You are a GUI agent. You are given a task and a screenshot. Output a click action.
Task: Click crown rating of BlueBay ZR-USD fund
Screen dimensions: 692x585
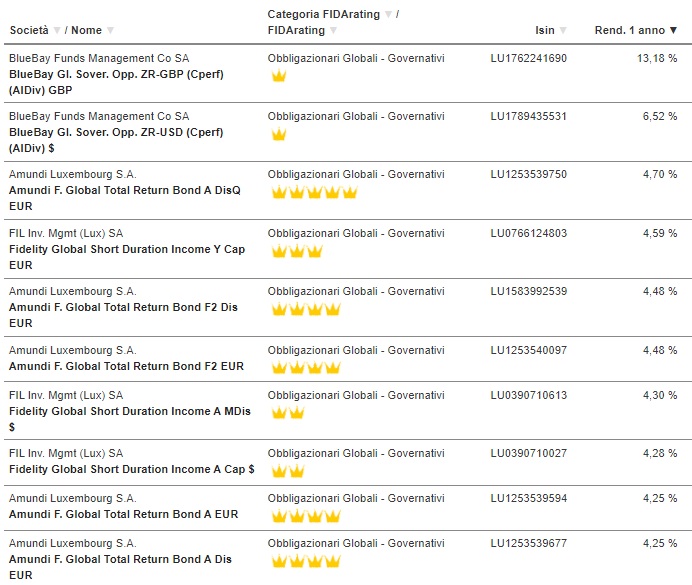[x=279, y=134]
